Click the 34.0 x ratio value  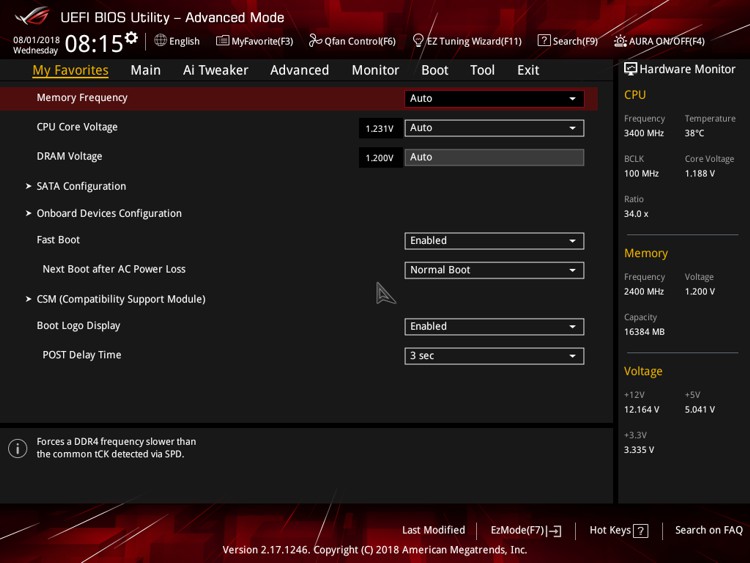[636, 214]
